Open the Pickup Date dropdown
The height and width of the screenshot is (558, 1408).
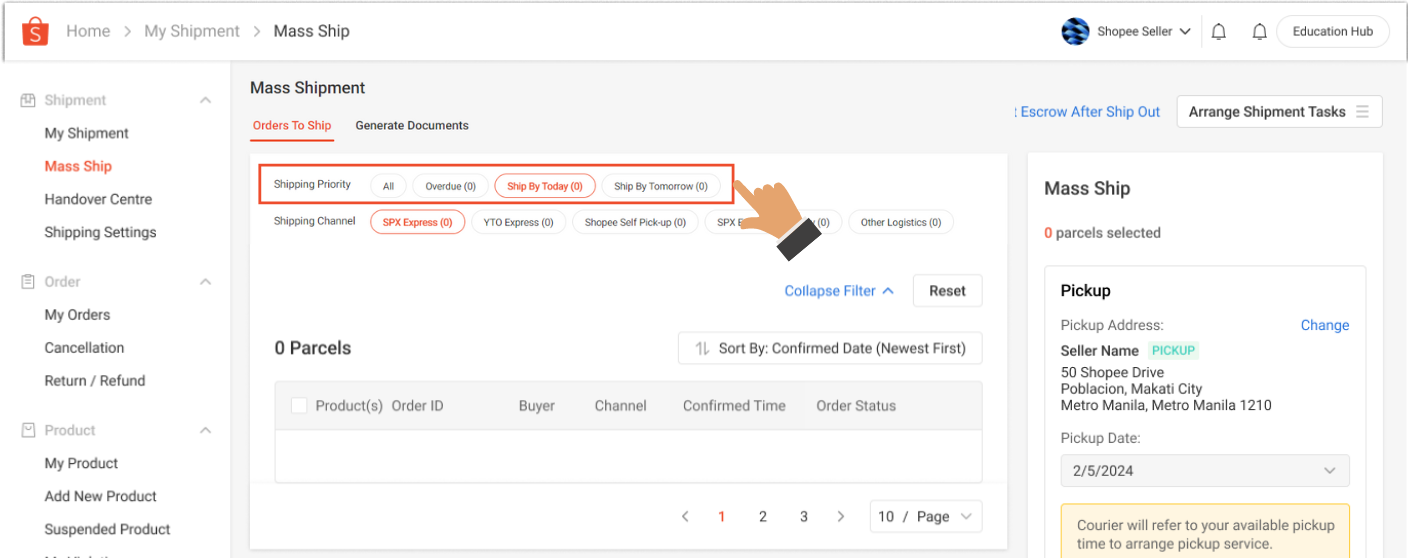click(x=1204, y=471)
